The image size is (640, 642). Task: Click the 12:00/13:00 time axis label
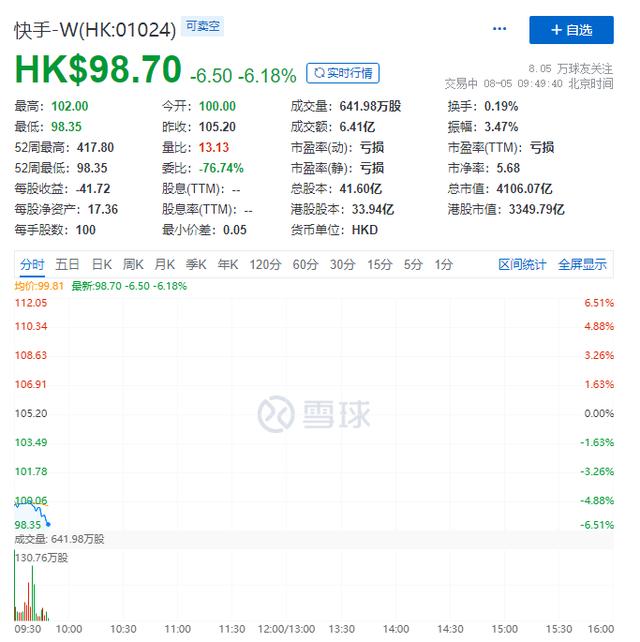[286, 629]
